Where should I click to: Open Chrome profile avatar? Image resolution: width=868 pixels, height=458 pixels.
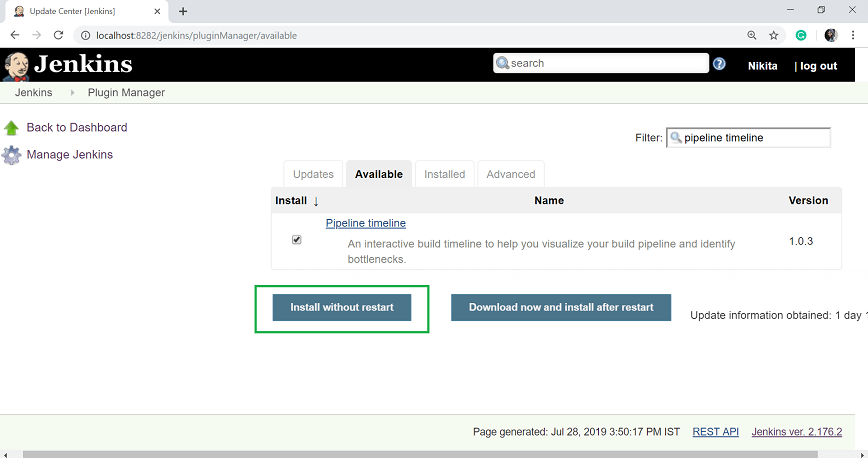(x=830, y=35)
